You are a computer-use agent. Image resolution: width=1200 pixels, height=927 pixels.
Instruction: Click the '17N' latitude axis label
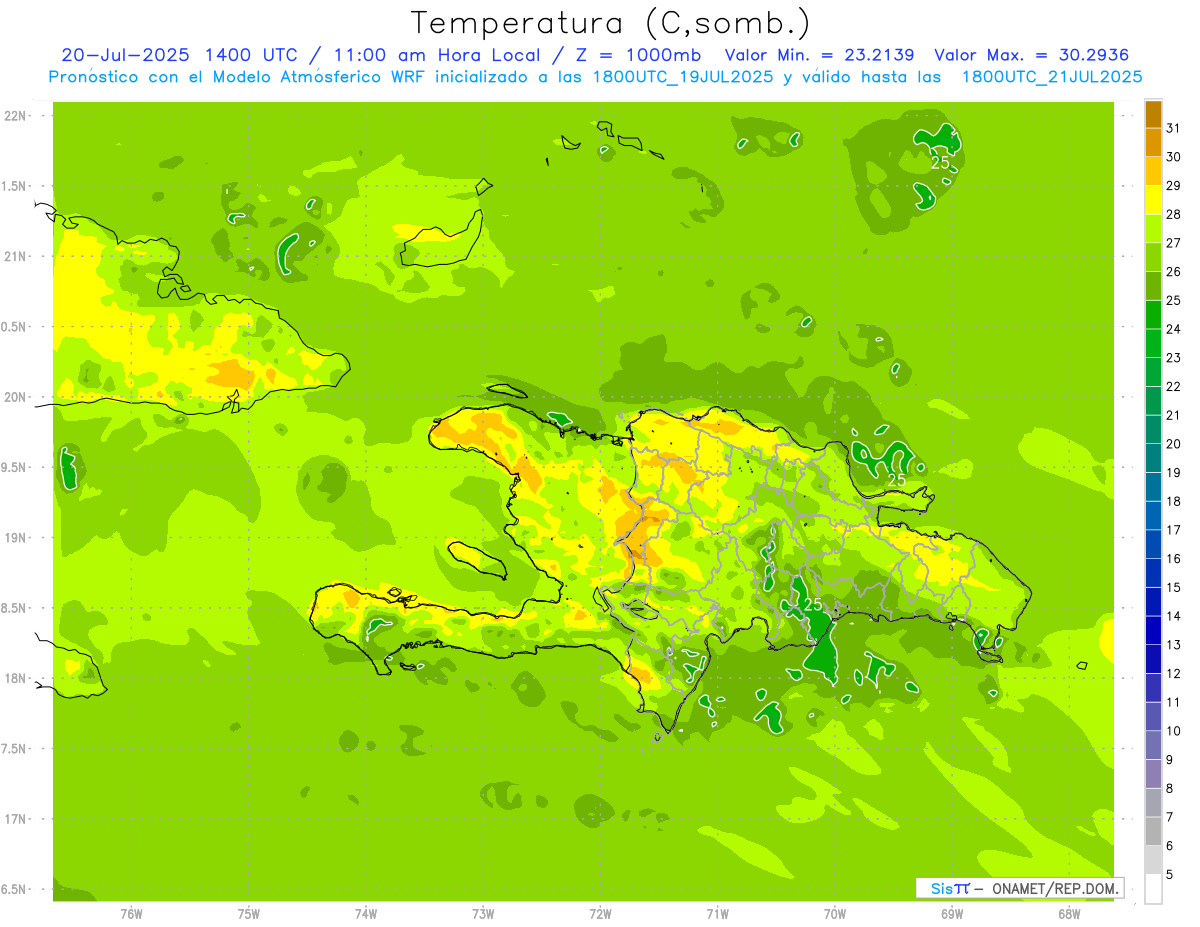pyautogui.click(x=15, y=819)
